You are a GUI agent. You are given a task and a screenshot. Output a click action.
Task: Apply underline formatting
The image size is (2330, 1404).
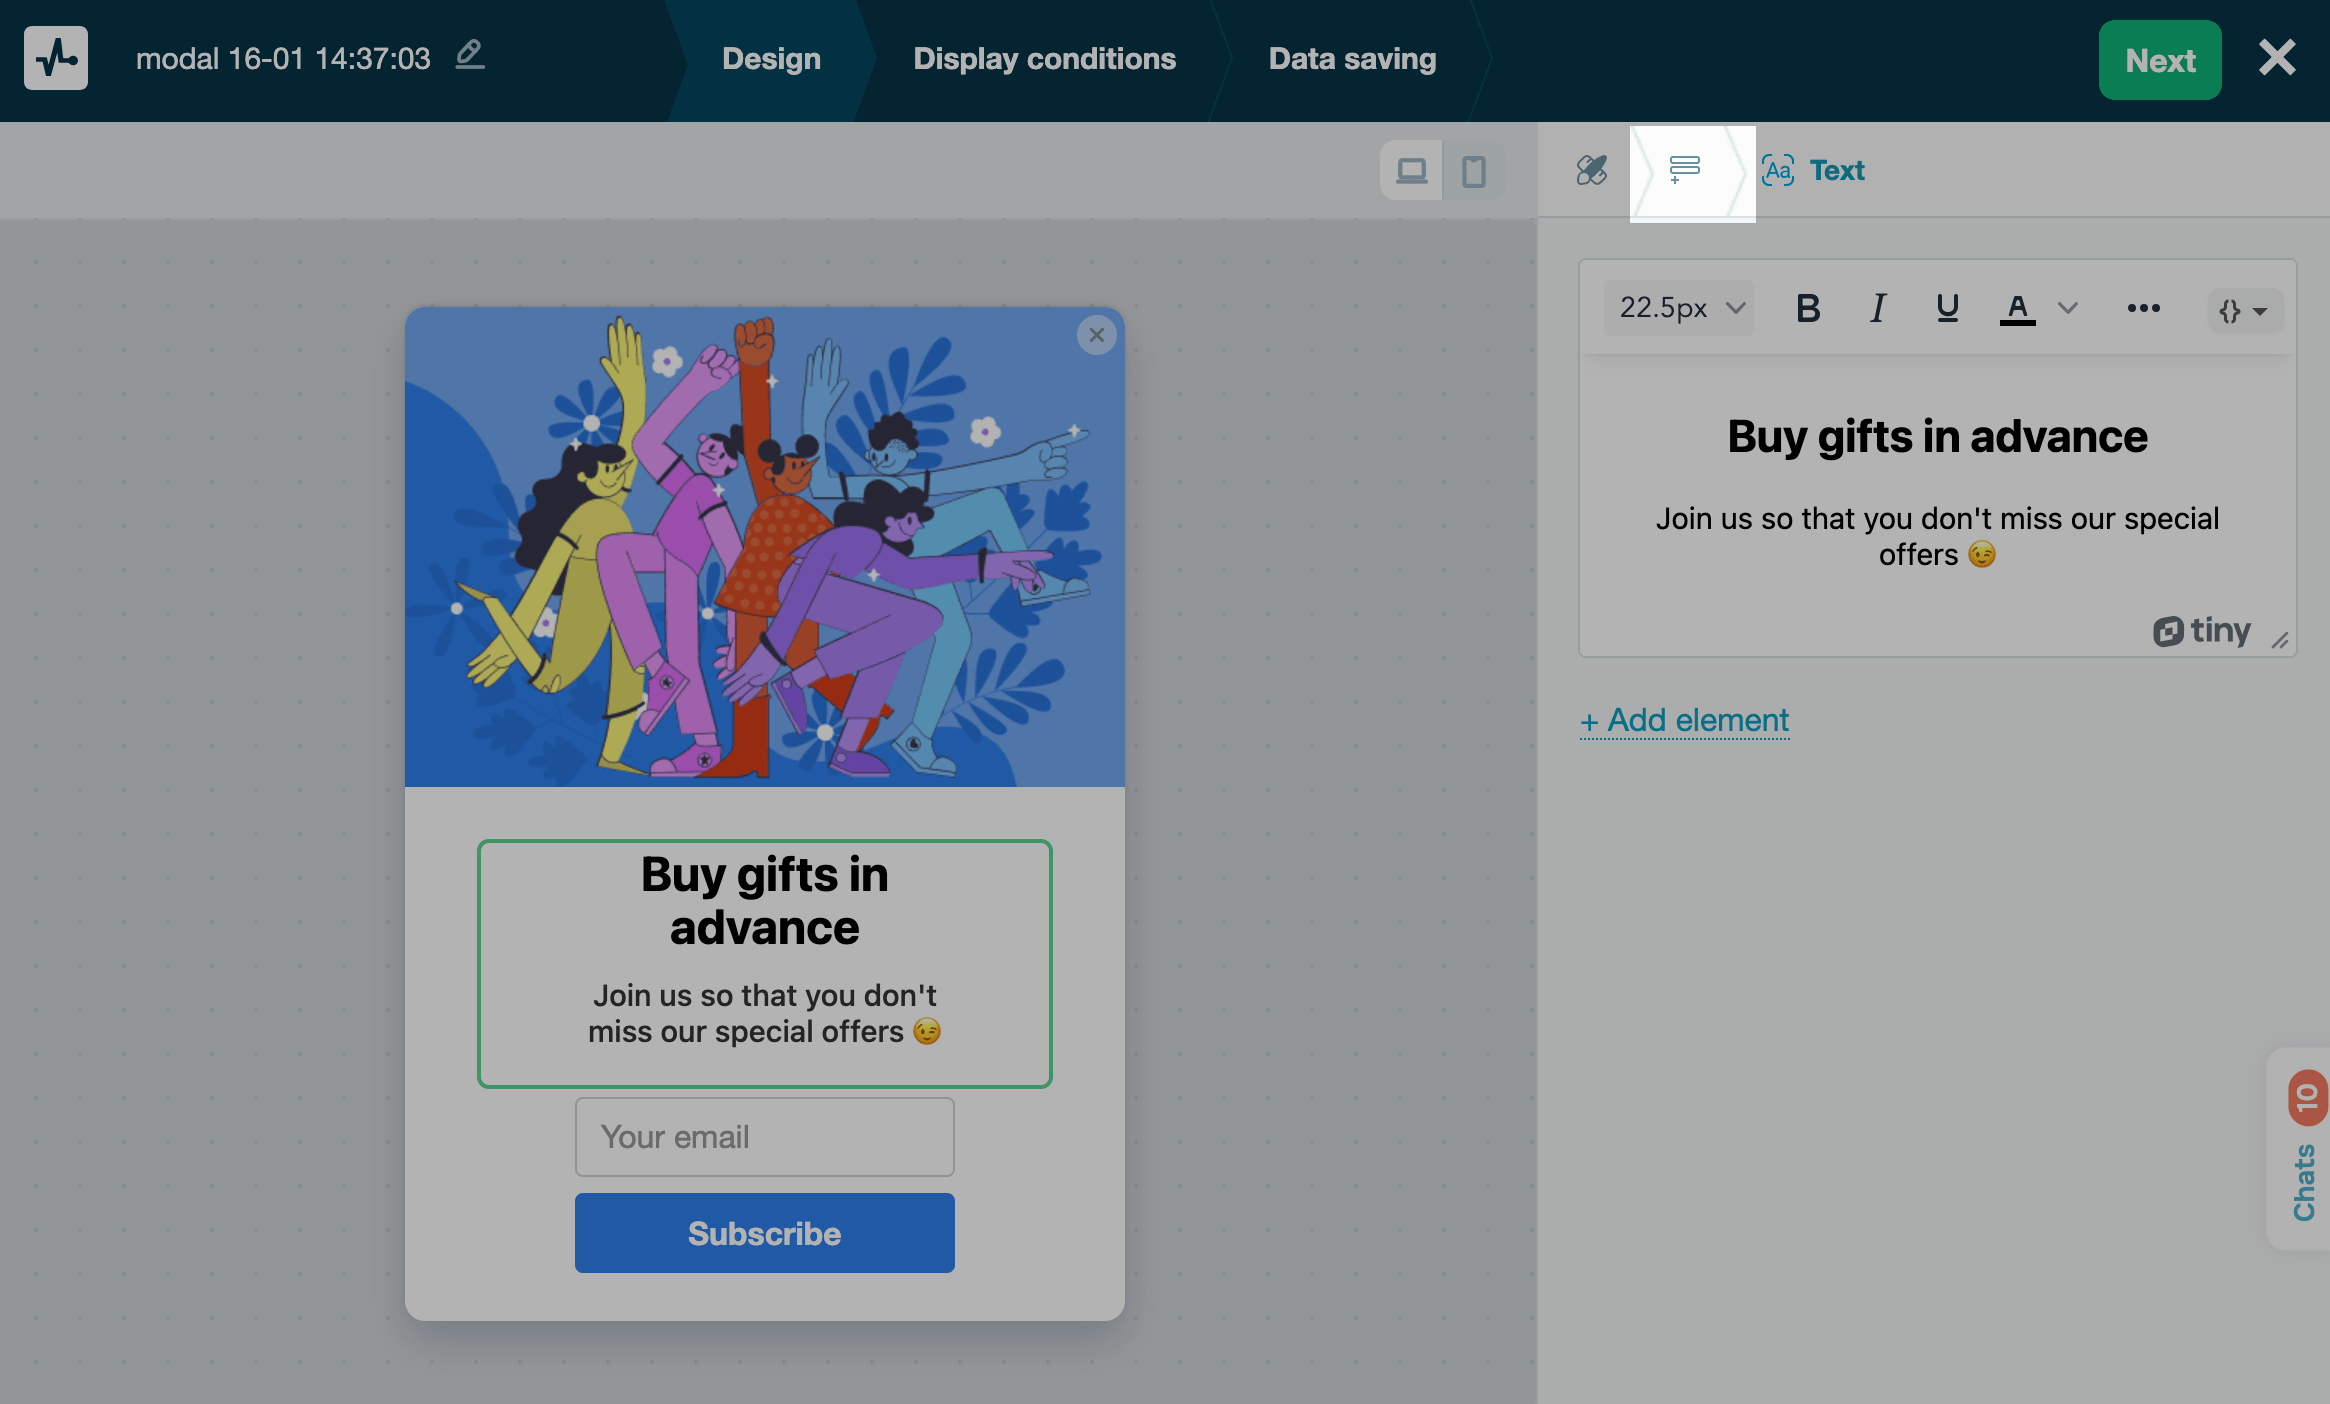[1946, 308]
